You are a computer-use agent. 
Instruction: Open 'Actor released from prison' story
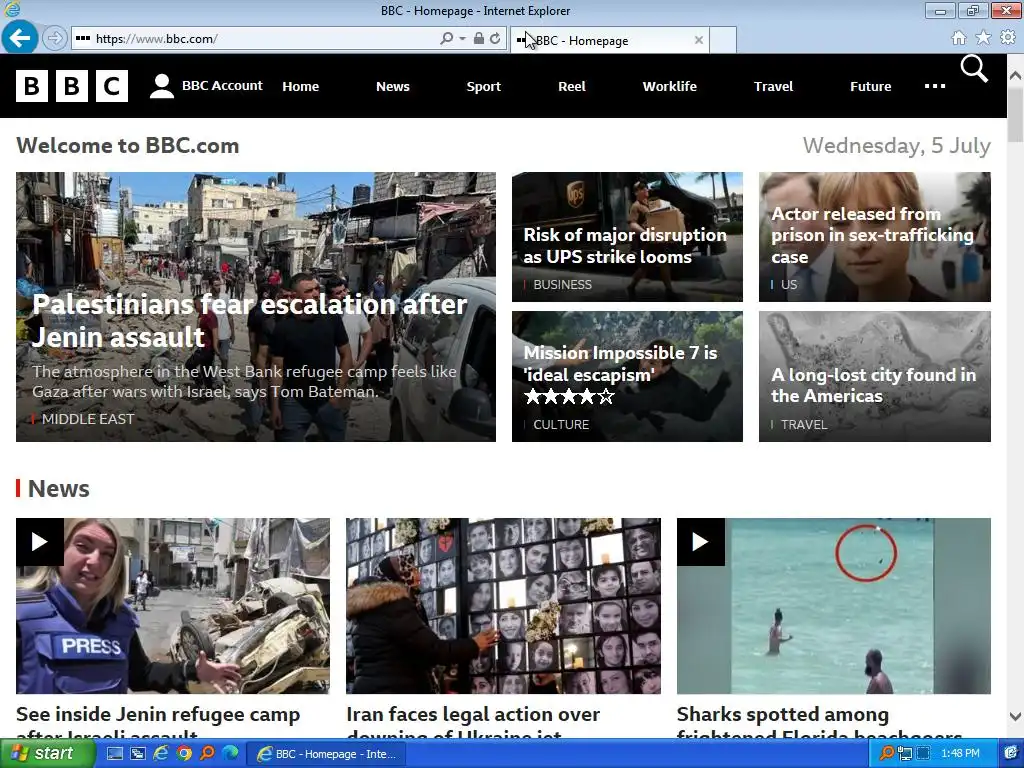(872, 235)
